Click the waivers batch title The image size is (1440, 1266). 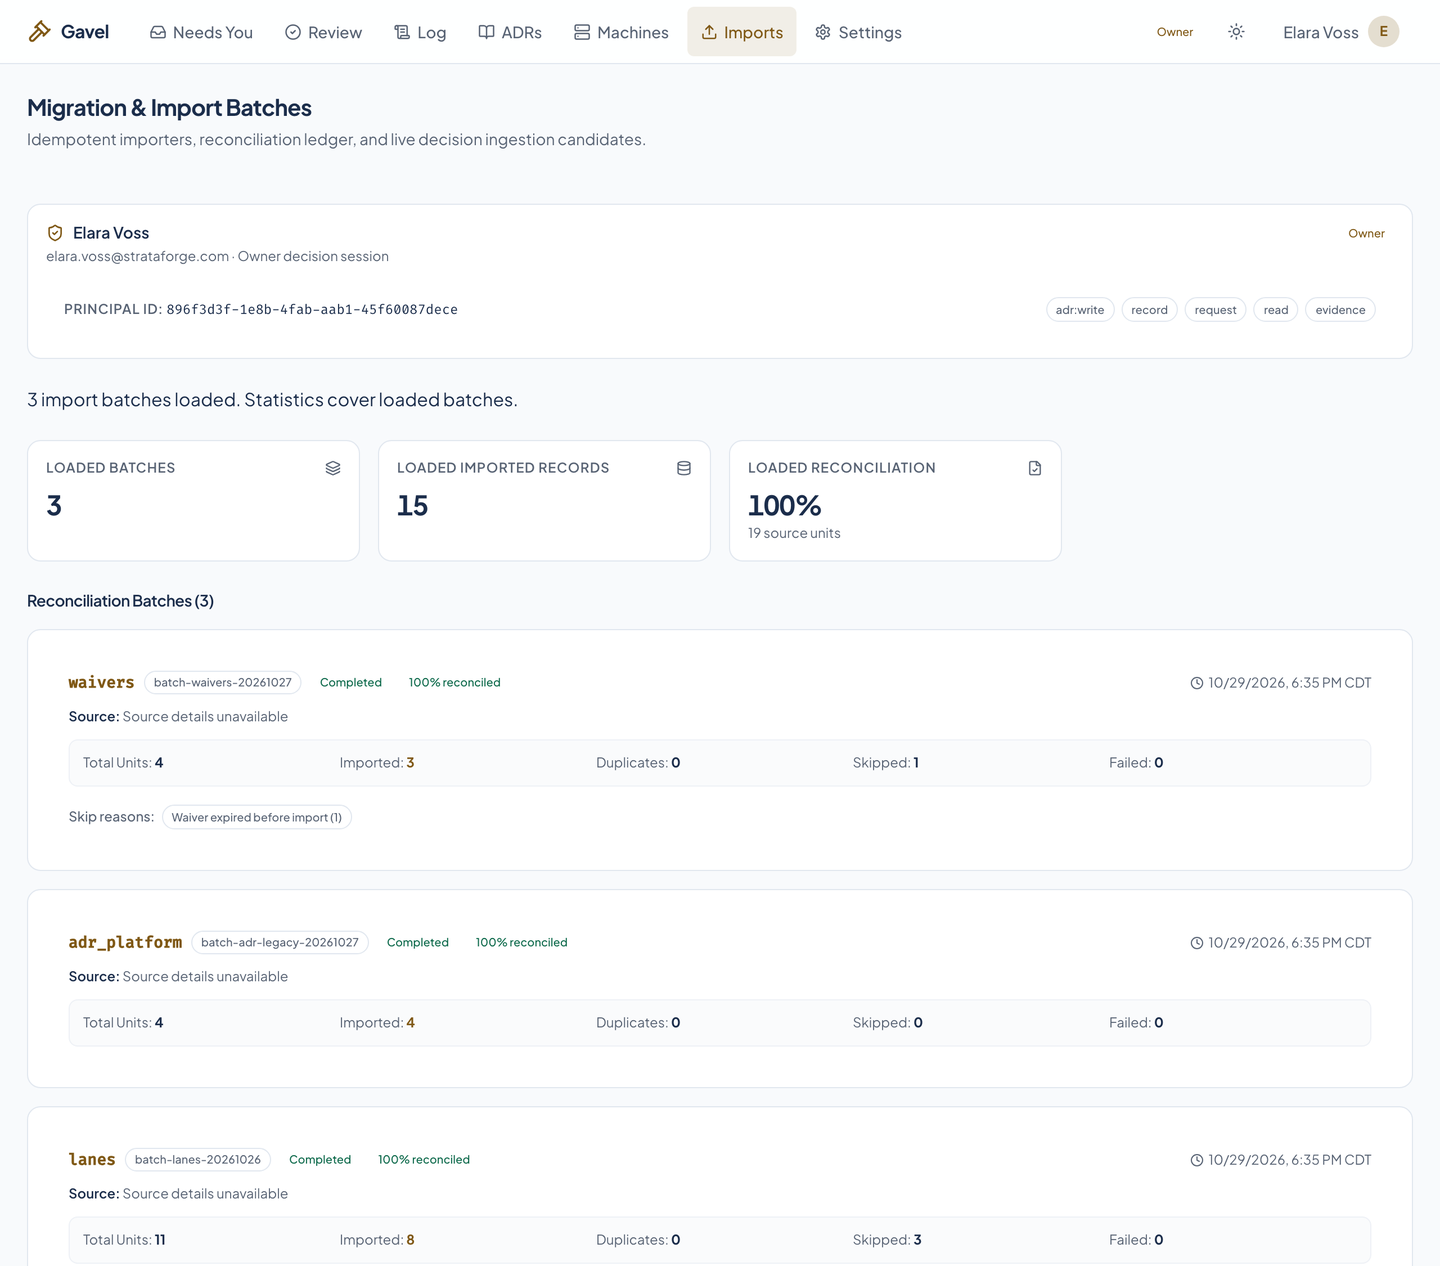[101, 683]
